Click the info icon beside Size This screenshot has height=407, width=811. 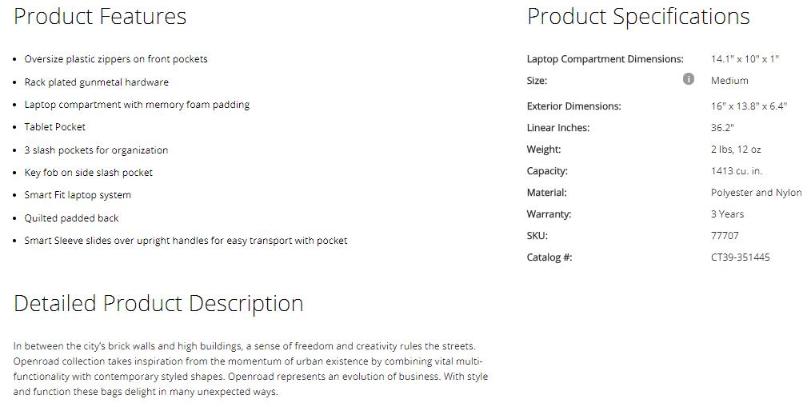688,80
